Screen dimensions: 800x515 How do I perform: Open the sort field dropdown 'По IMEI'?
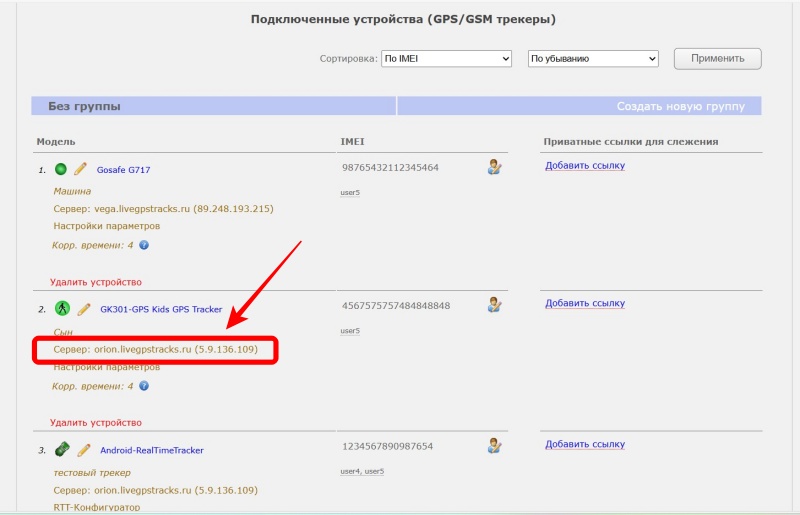coord(446,59)
